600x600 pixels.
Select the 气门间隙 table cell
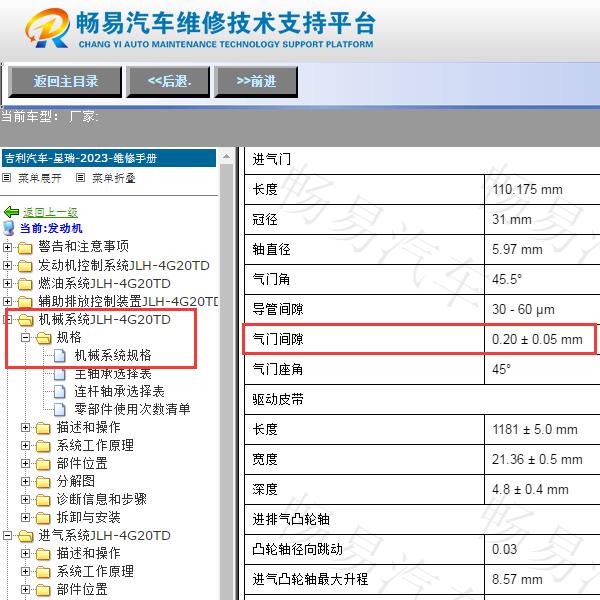364,339
